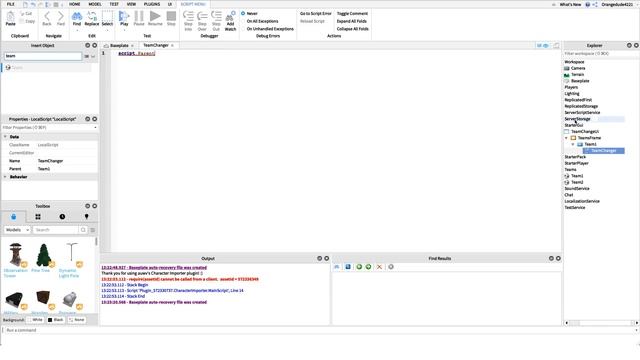Open the Toolbox Recent clock icon
The height and width of the screenshot is (360, 640).
click(x=62, y=217)
